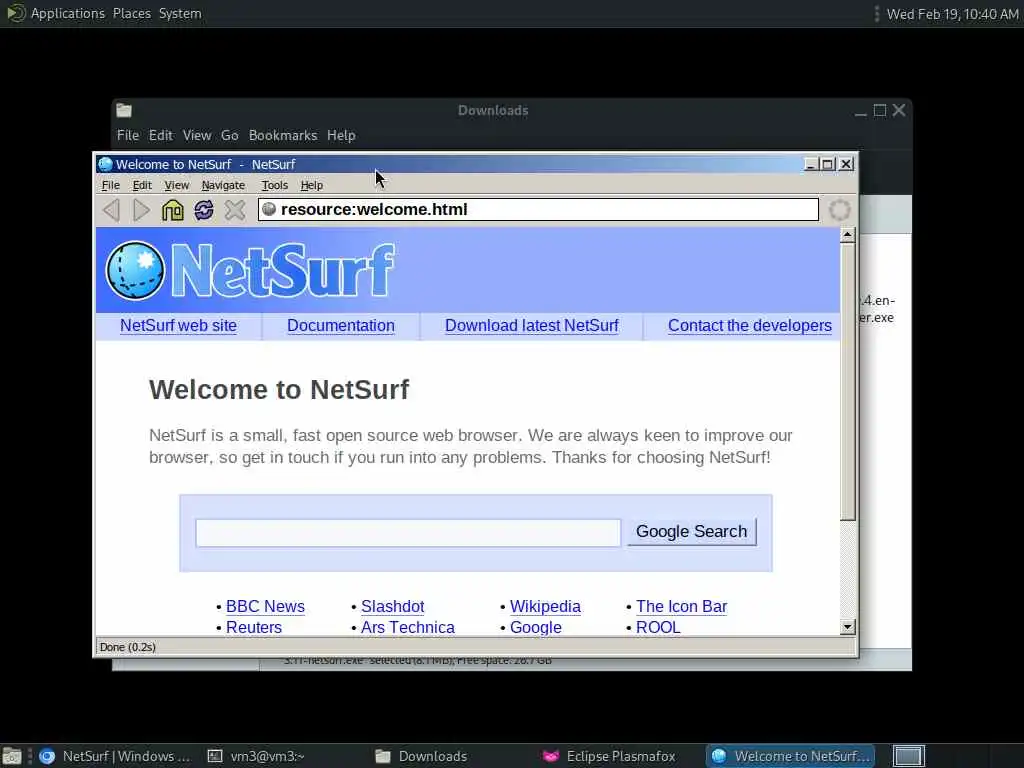Maximize the Downloads file manager window
Screen dimensions: 1024x768
pos(880,110)
